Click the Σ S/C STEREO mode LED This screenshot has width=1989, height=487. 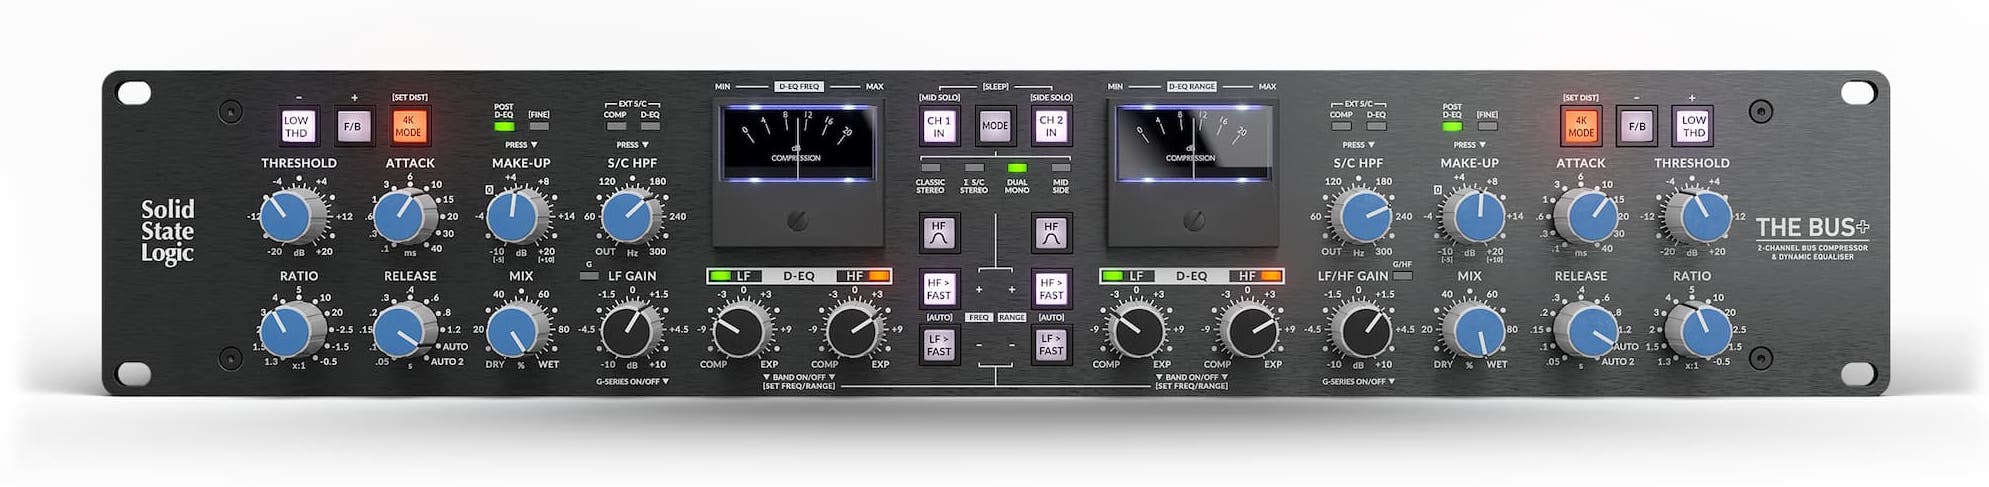(x=973, y=168)
